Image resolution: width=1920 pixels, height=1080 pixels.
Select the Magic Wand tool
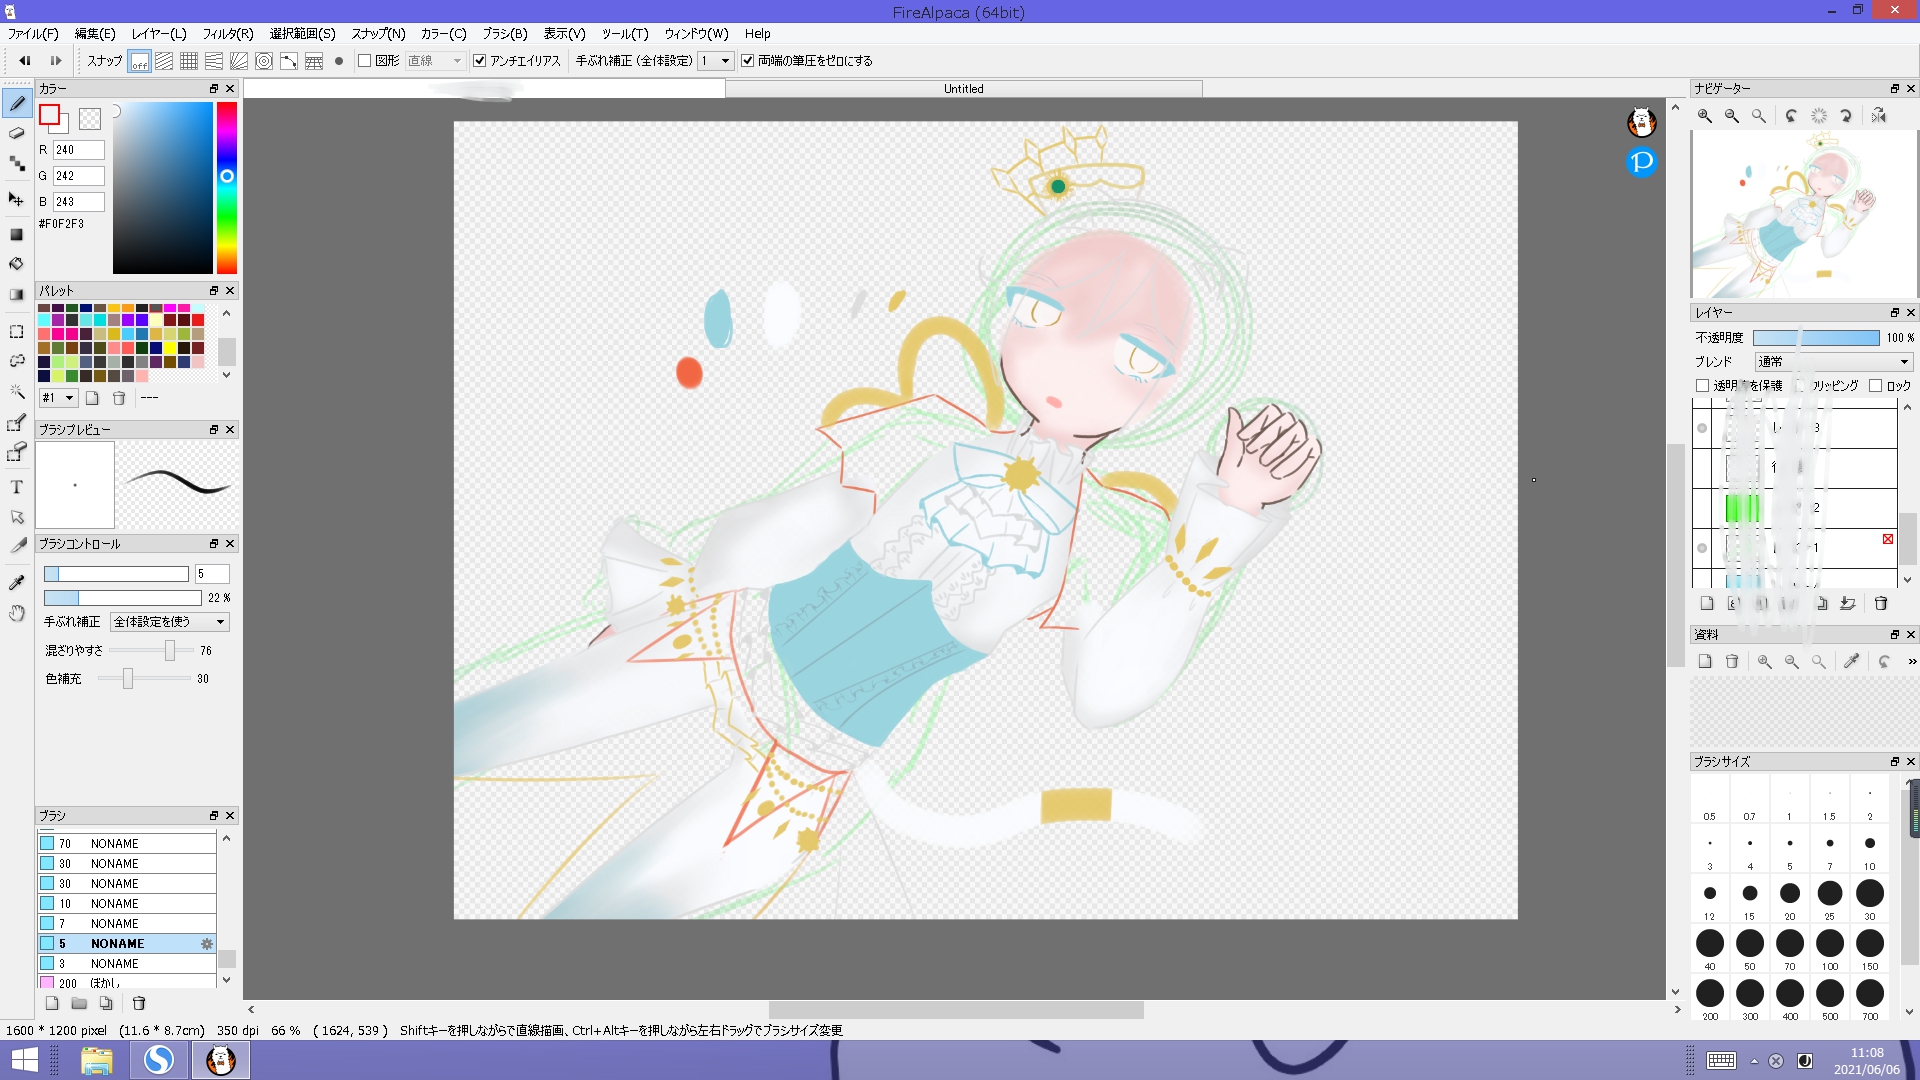pyautogui.click(x=17, y=391)
